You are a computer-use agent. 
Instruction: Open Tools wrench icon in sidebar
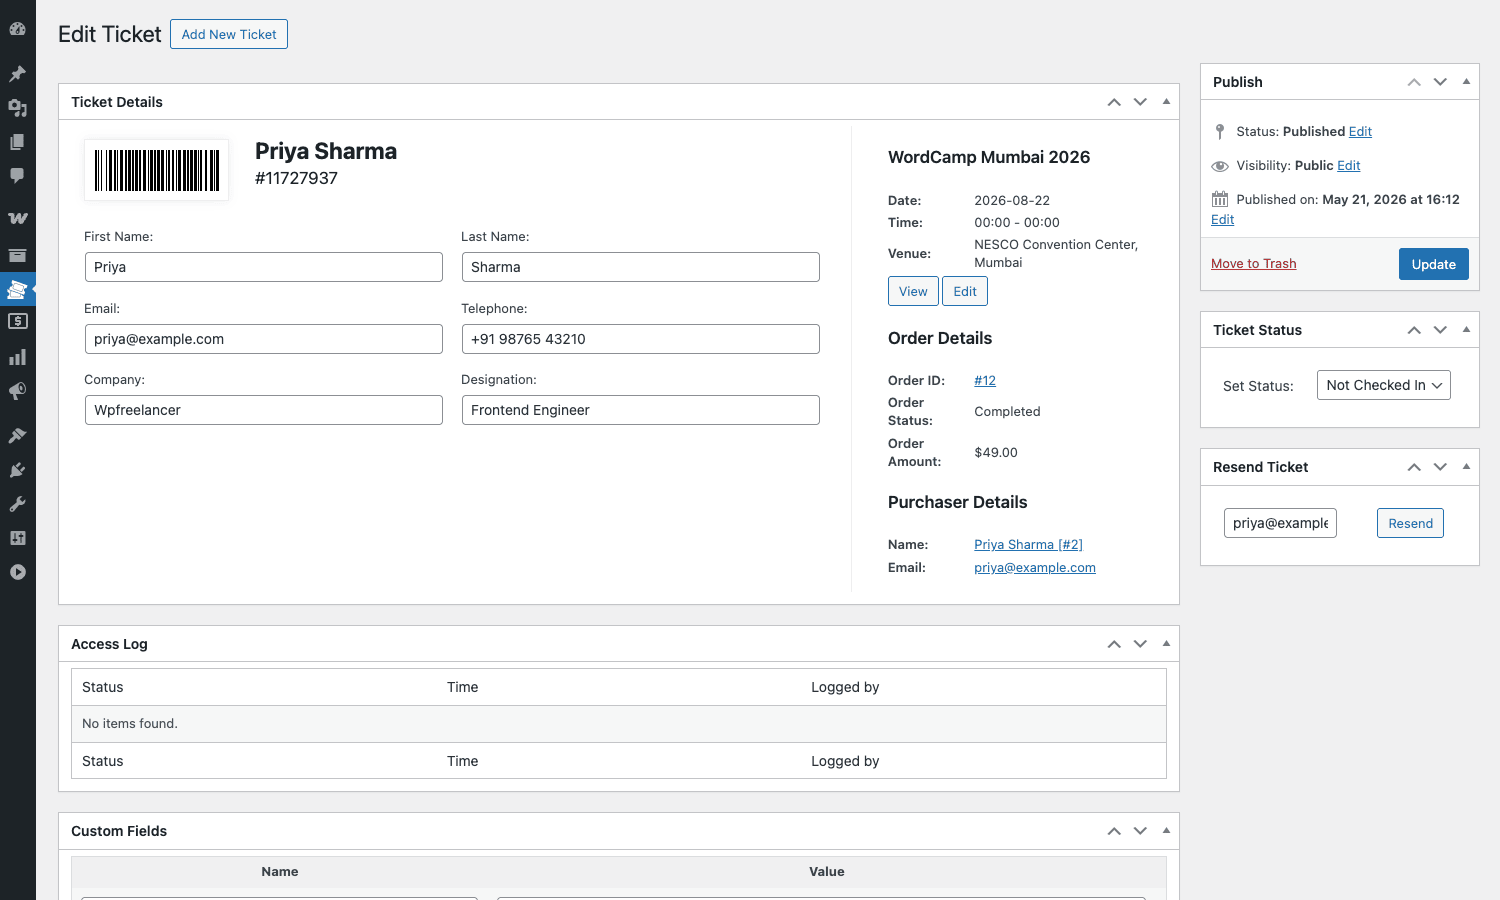17,503
